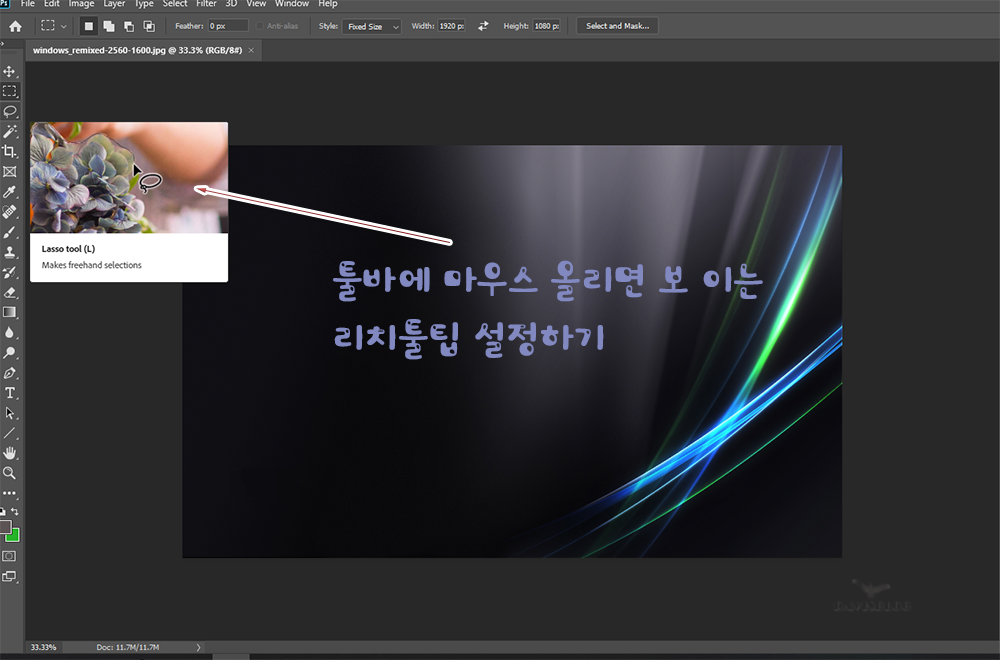Image resolution: width=1000 pixels, height=660 pixels.
Task: Choose New selection mode
Action: point(89,26)
